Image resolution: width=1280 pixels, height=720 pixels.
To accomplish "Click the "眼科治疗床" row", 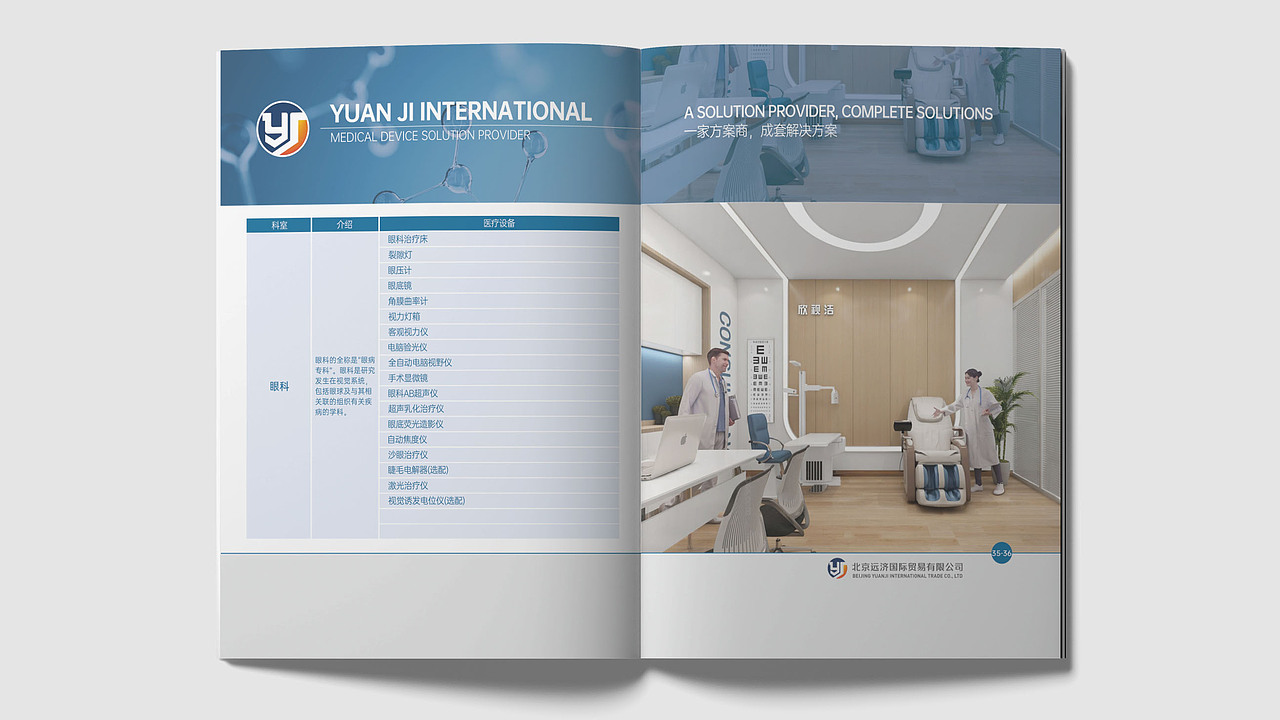I will pyautogui.click(x=499, y=240).
